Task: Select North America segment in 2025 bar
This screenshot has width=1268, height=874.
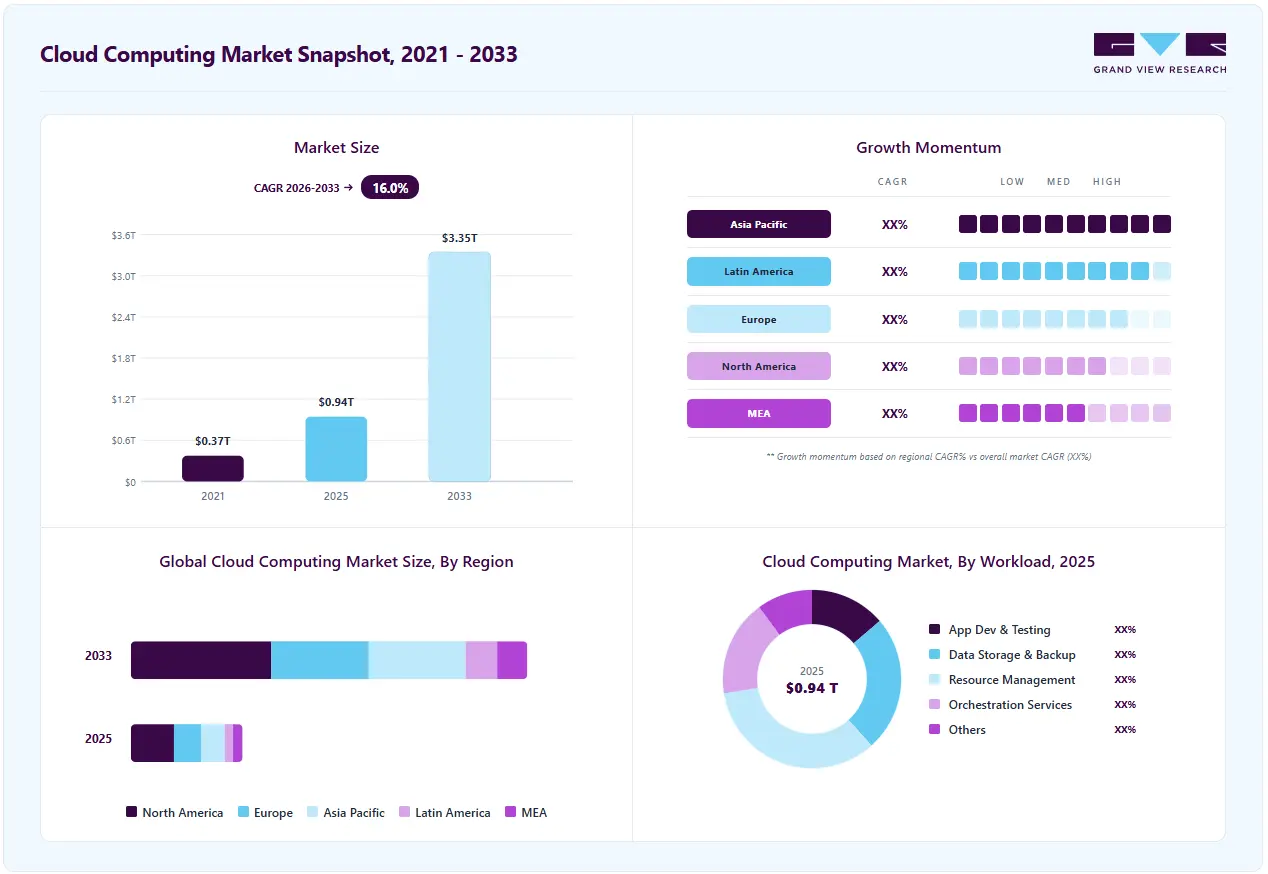Action: click(152, 743)
